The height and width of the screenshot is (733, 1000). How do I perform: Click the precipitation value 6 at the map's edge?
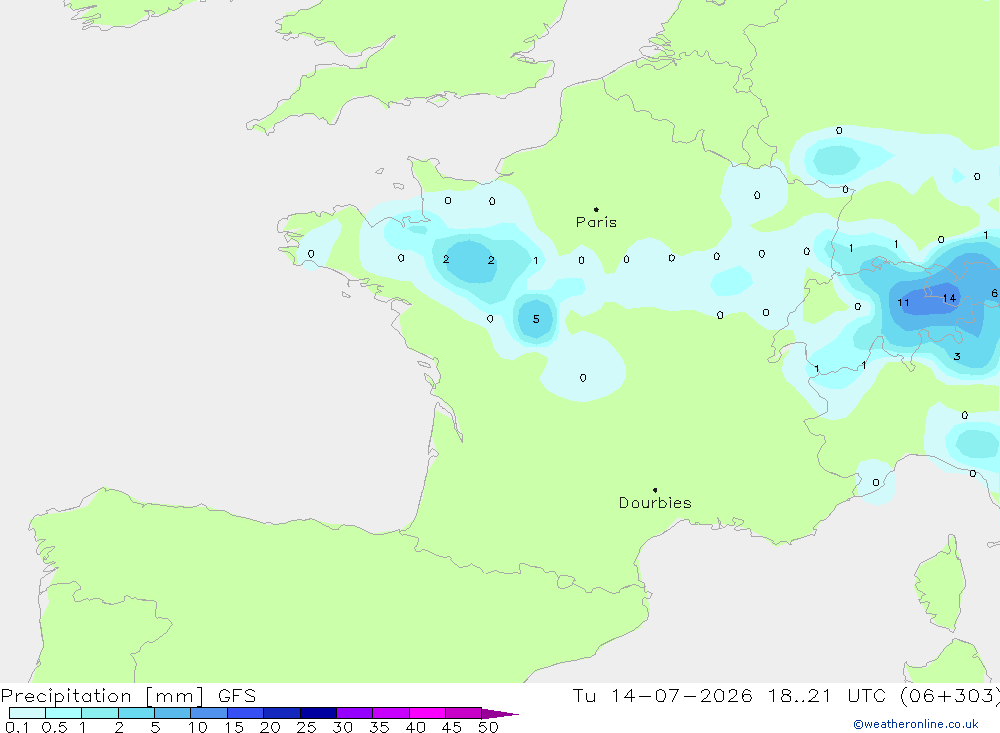[x=994, y=293]
